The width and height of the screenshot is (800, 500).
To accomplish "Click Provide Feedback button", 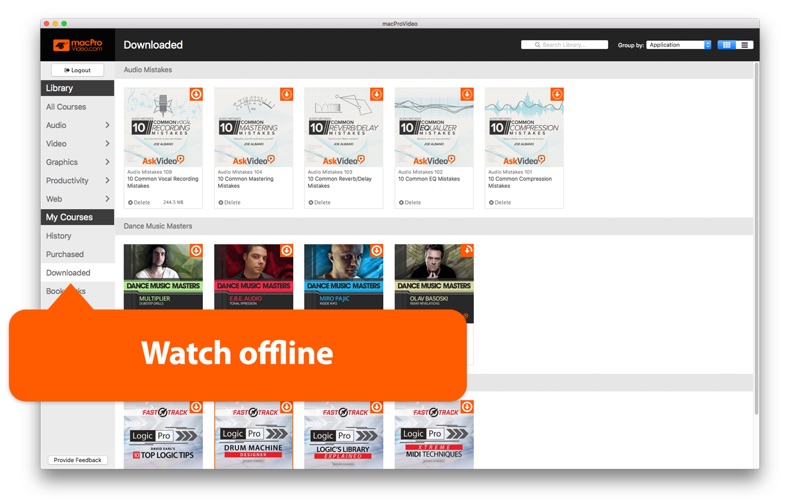I will [78, 460].
